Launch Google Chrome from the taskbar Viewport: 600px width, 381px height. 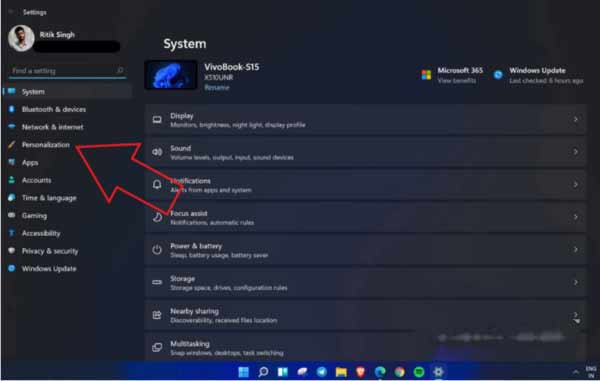click(399, 371)
